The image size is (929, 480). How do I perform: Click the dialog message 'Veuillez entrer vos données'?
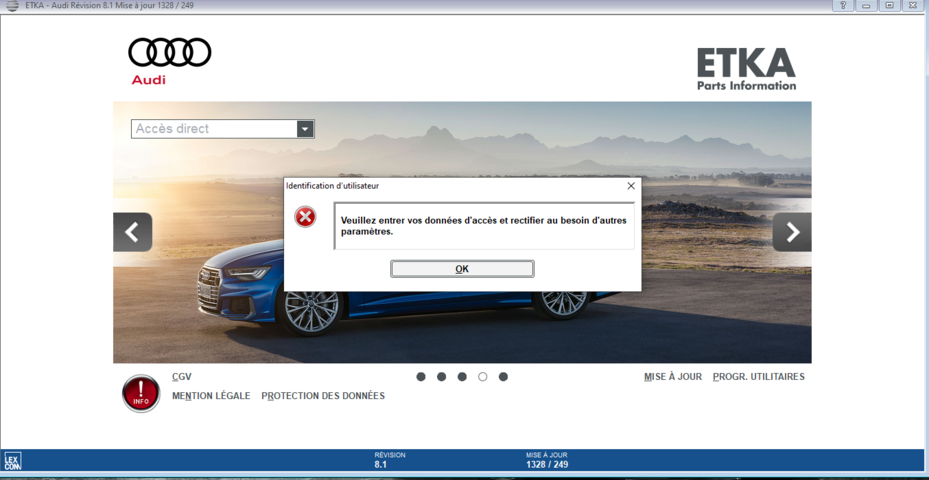pos(483,226)
